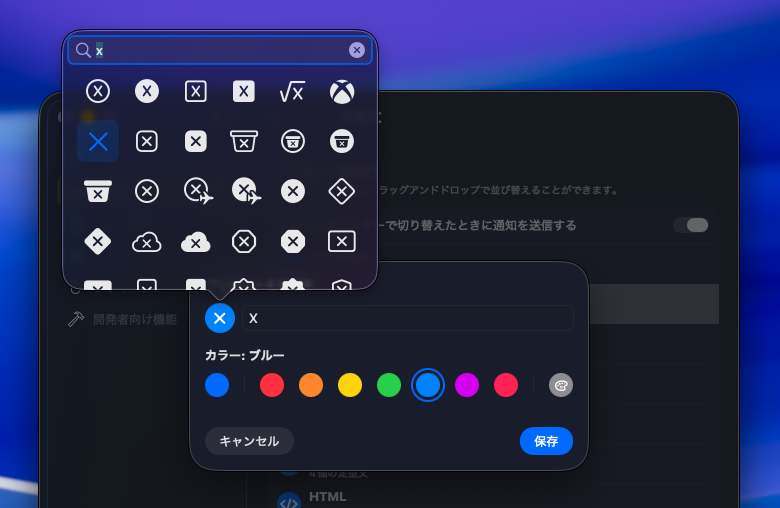
Task: Choose the outline xmark cloud icon
Action: [147, 242]
